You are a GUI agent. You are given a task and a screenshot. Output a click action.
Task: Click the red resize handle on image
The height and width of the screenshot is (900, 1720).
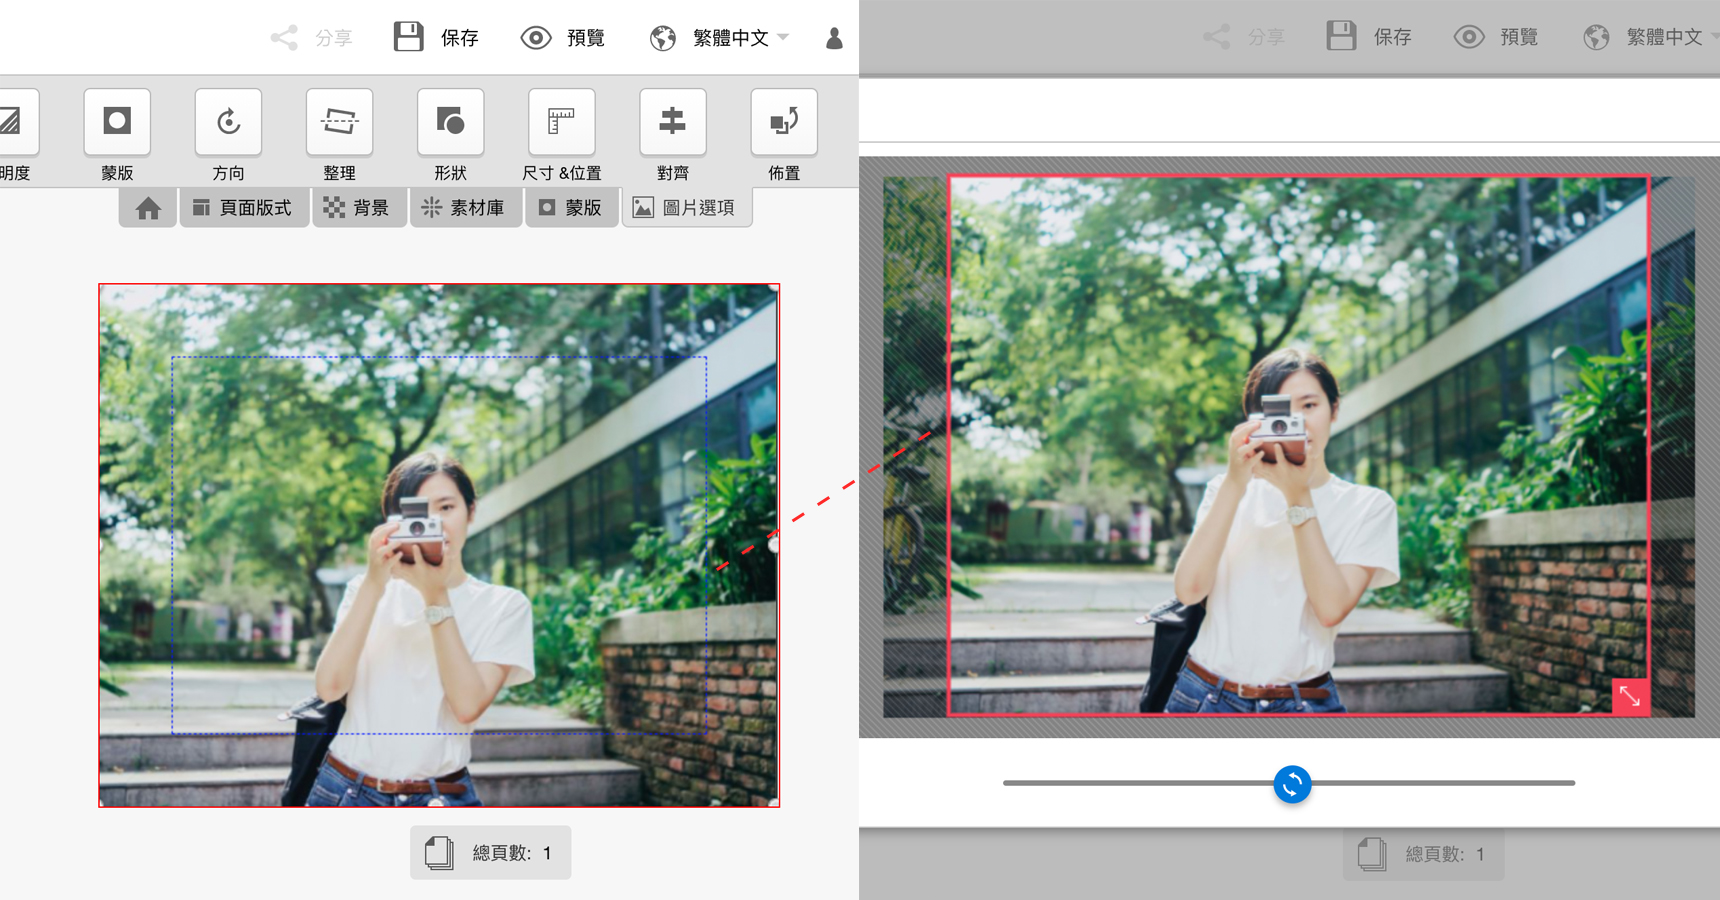[x=1629, y=696]
